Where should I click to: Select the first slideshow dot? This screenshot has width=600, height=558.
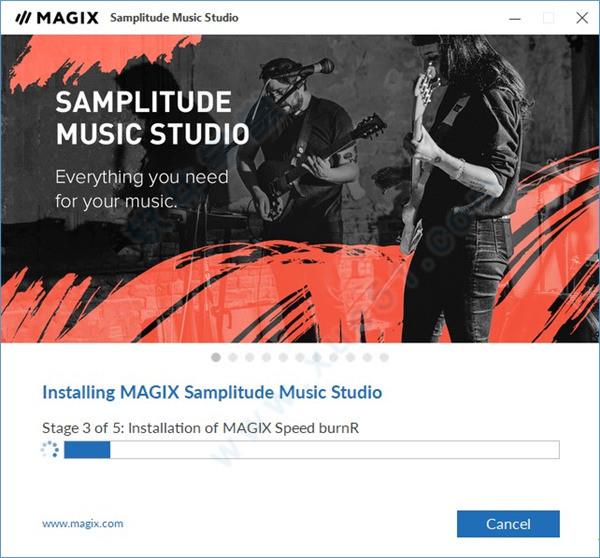pyautogui.click(x=216, y=357)
